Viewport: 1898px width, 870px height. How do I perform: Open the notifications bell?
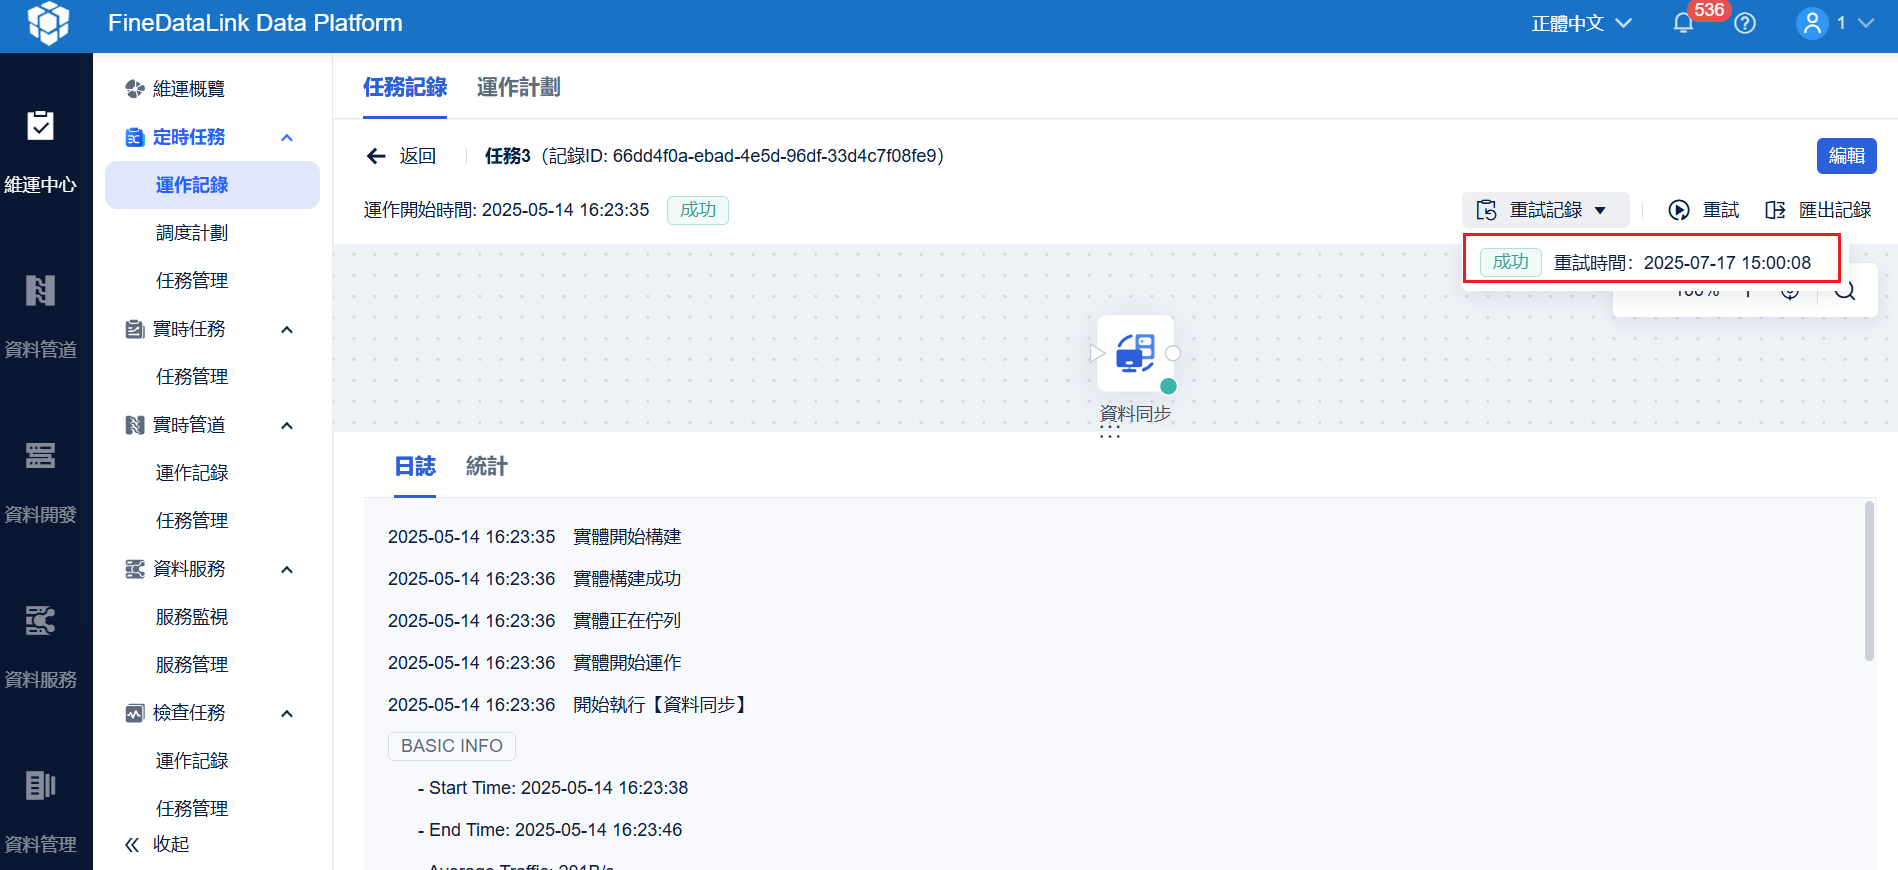[x=1684, y=23]
